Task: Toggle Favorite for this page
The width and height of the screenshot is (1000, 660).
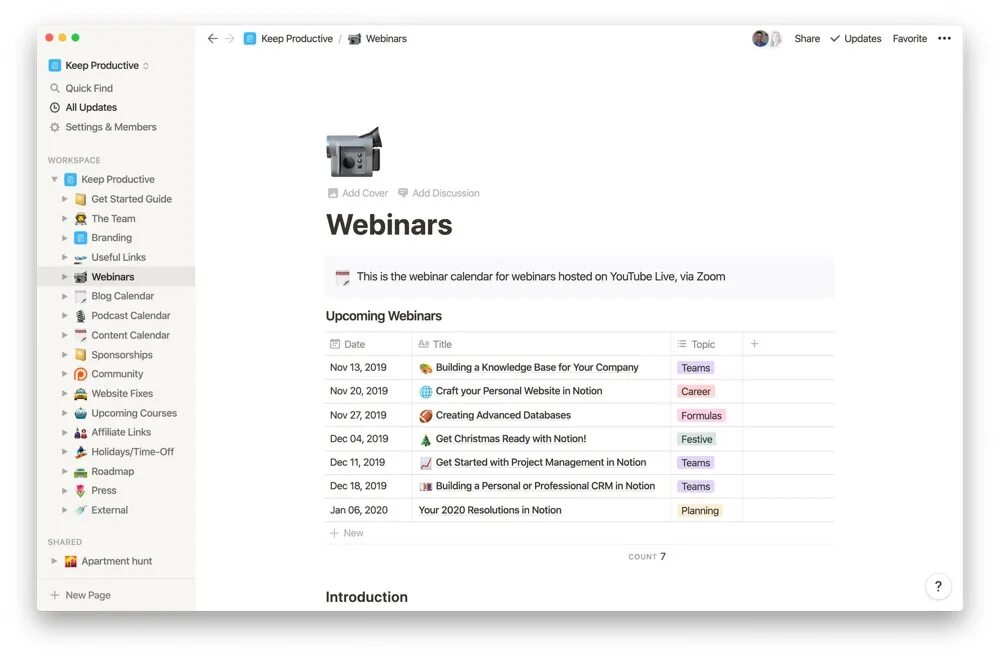Action: (x=909, y=38)
